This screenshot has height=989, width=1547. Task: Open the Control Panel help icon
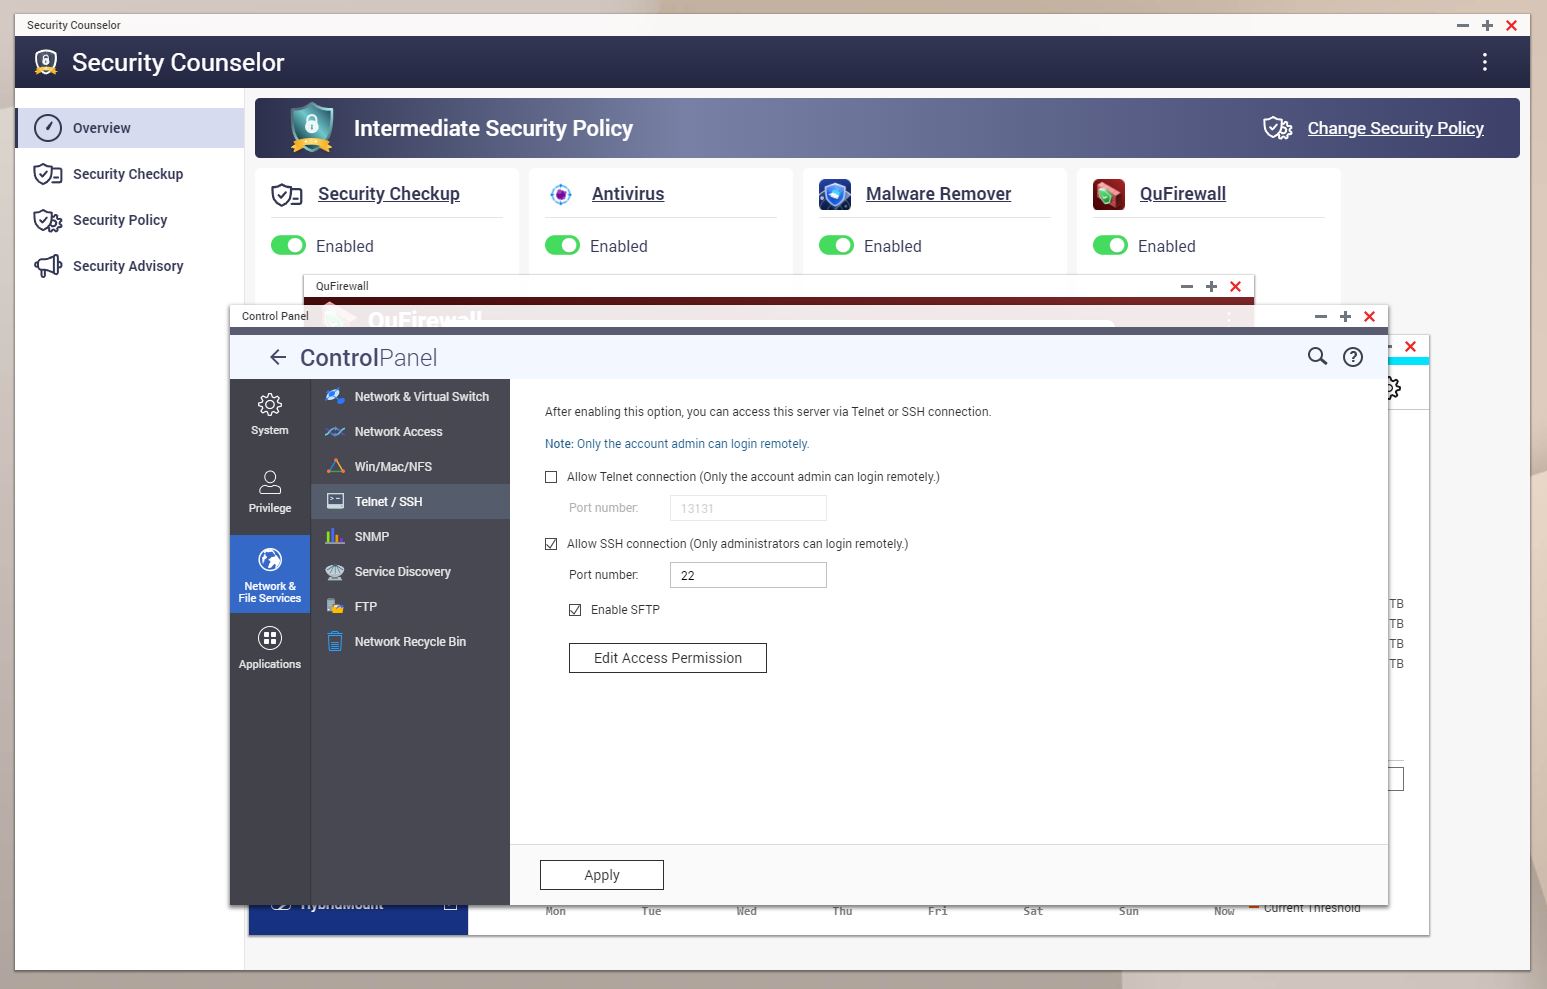point(1352,357)
